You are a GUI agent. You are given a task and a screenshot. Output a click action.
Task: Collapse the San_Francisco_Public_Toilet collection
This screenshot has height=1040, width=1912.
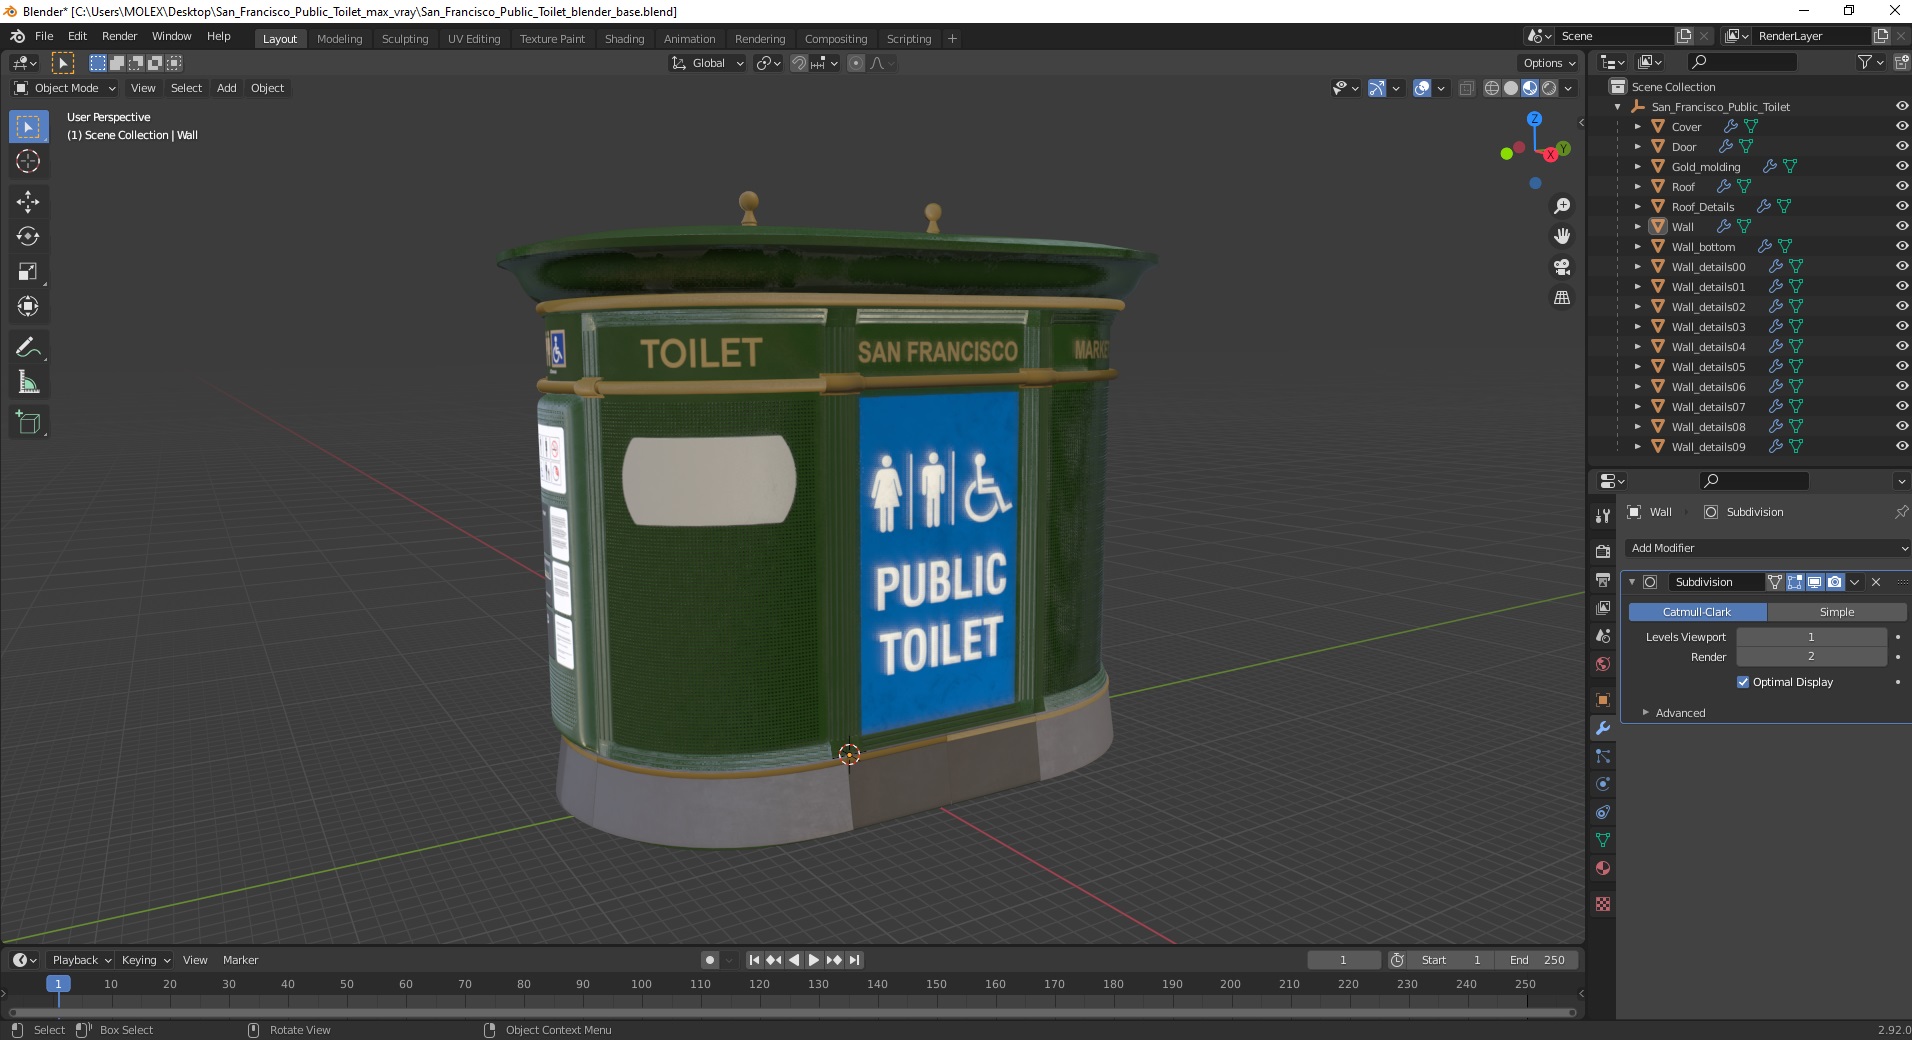click(1618, 107)
